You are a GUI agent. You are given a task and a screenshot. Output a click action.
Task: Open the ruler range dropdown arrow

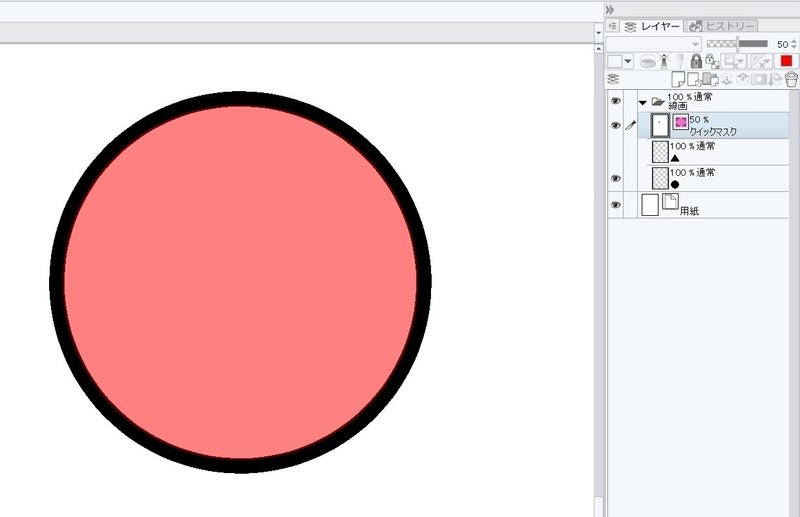[768, 62]
